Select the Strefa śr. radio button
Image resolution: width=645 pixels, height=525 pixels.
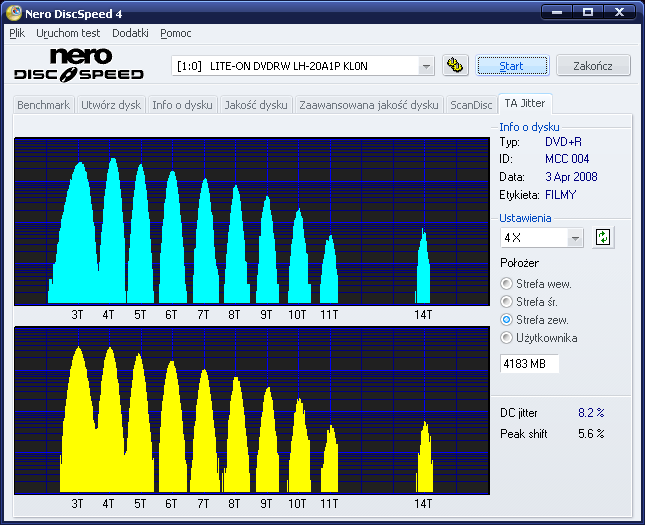coord(506,302)
